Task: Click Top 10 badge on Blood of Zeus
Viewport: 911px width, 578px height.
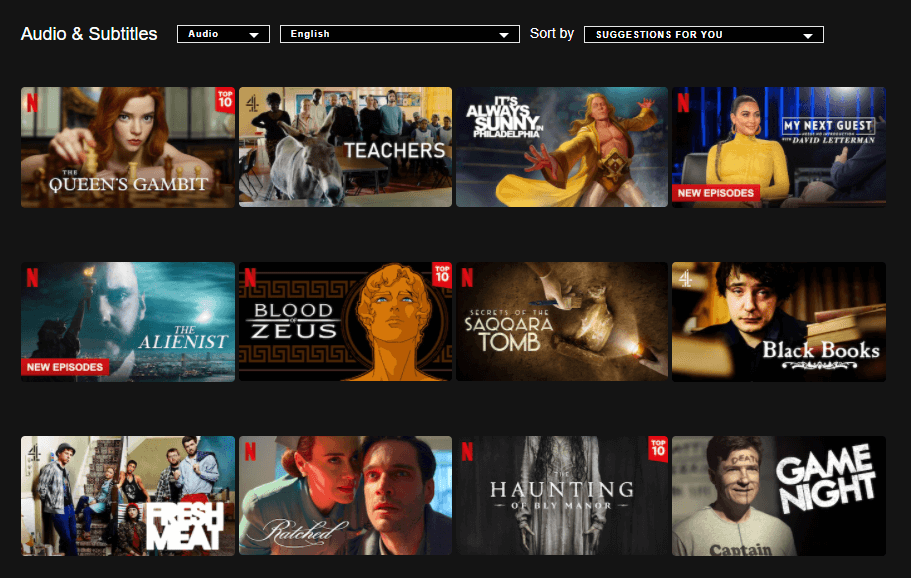Action: (442, 274)
